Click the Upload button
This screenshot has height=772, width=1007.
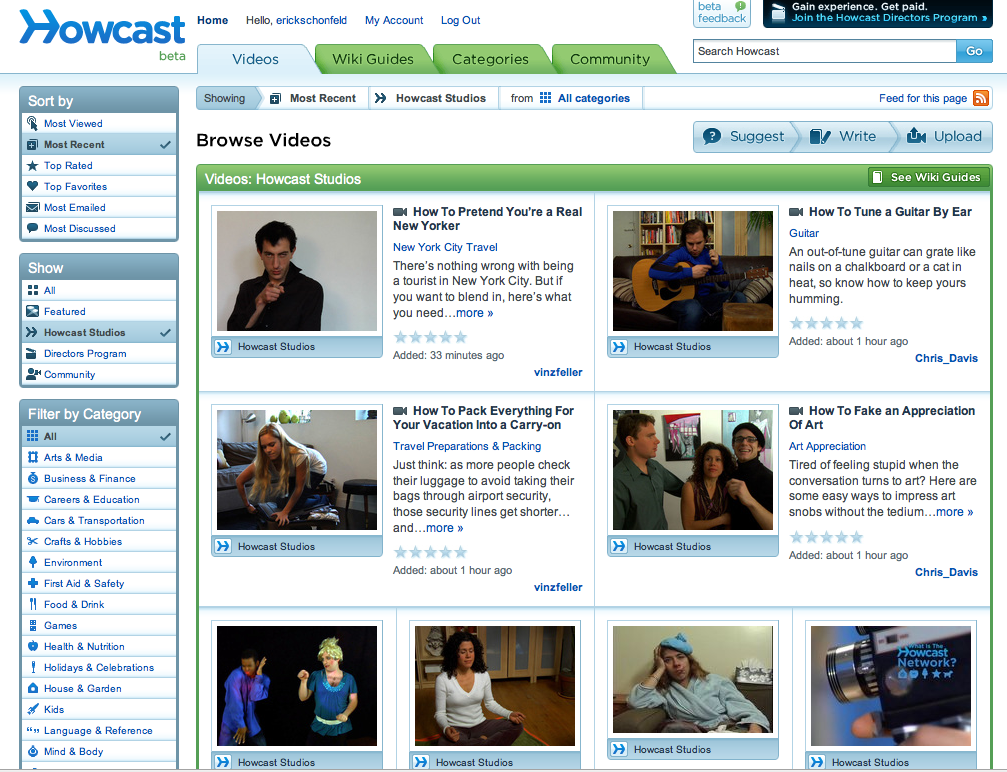point(944,136)
